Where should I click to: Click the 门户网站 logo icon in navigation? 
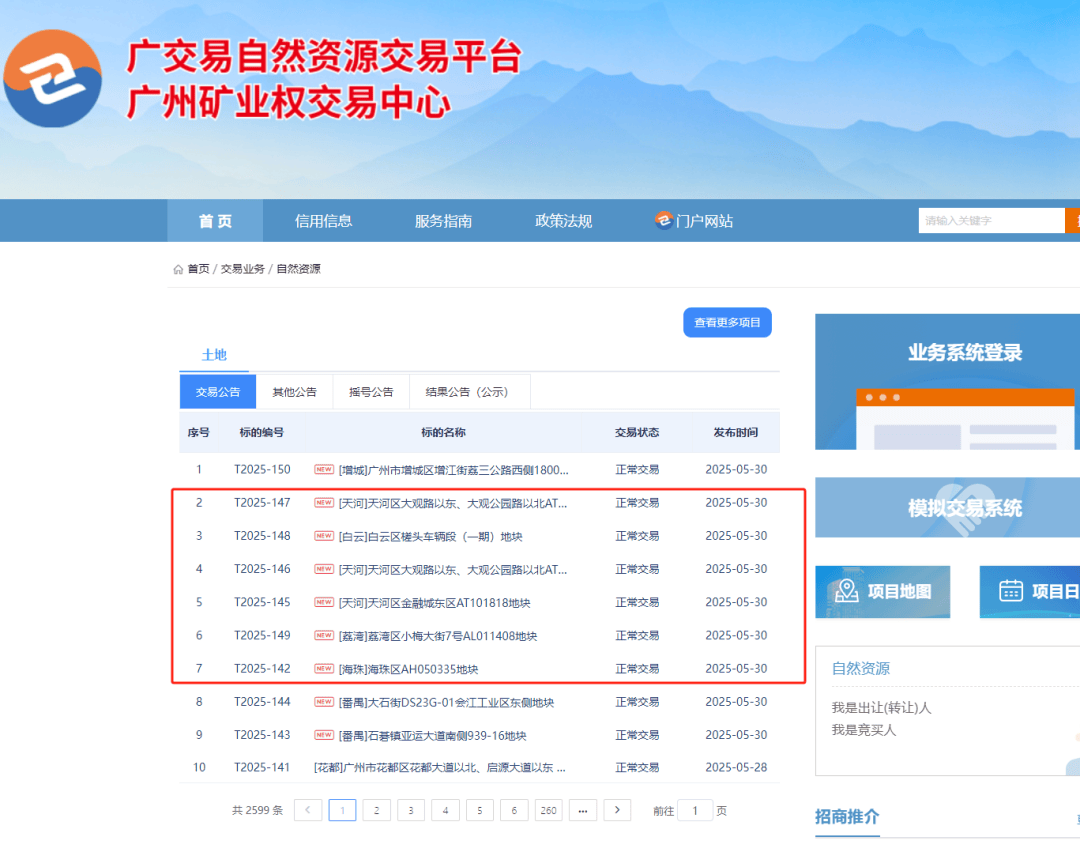pyautogui.click(x=663, y=220)
